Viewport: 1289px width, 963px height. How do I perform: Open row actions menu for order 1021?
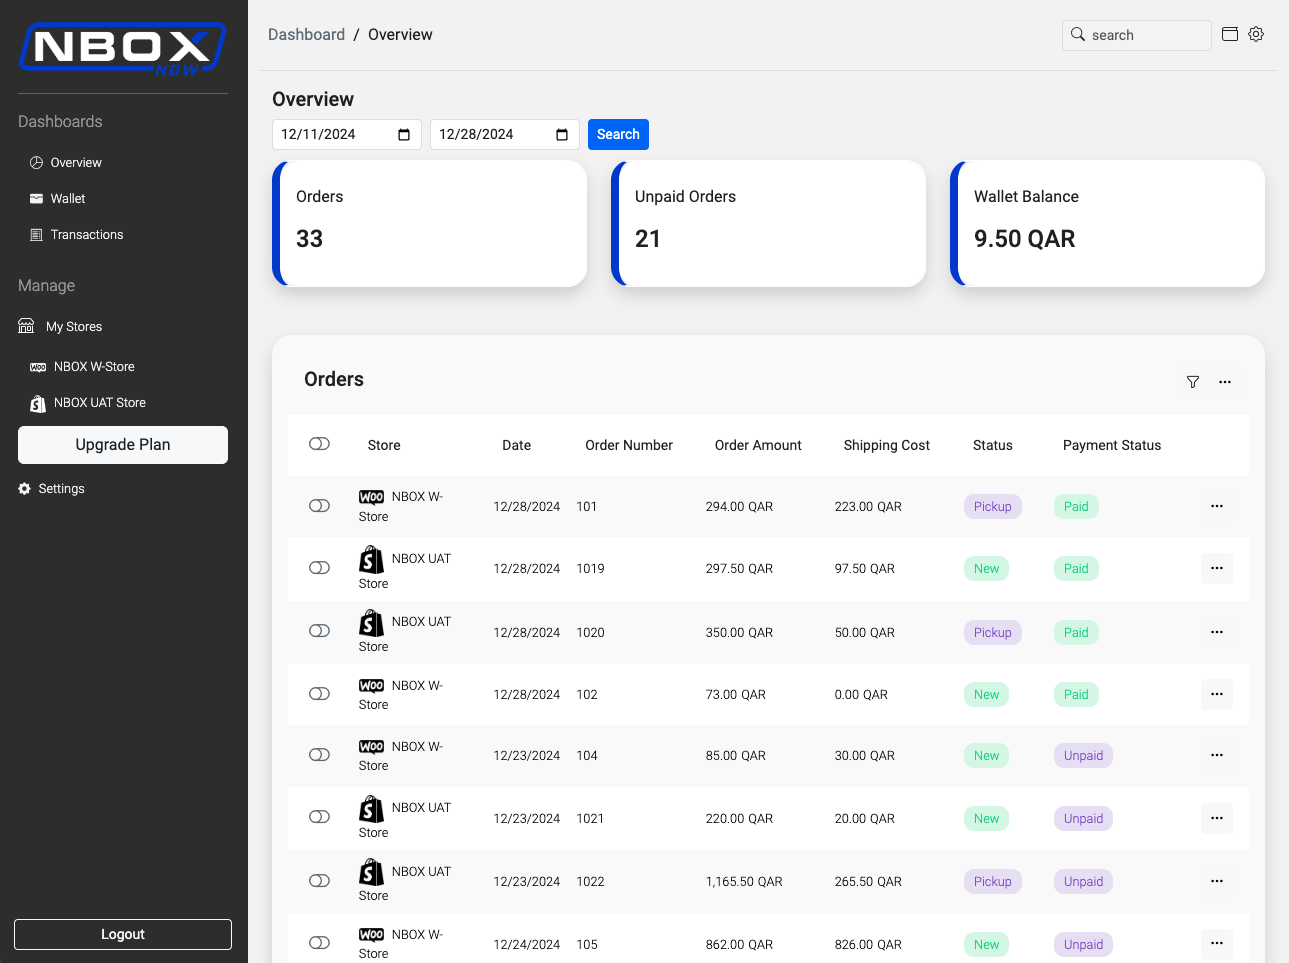pyautogui.click(x=1216, y=818)
